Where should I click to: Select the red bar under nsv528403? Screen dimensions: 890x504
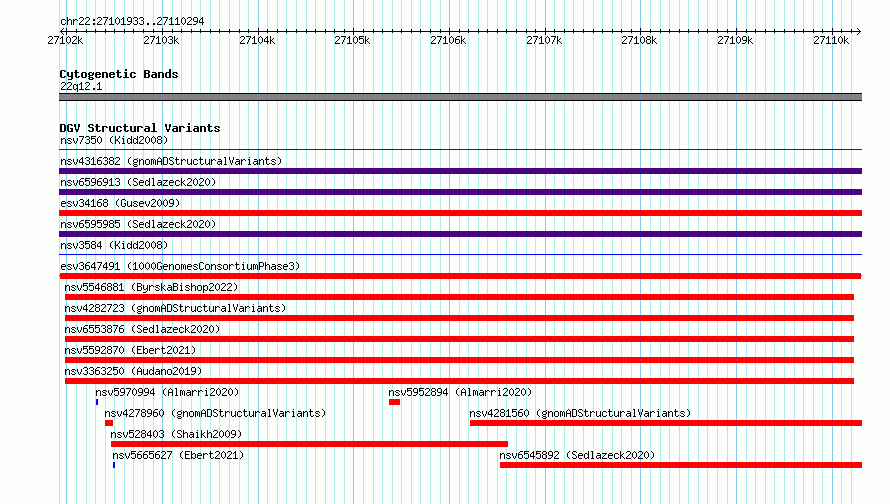[309, 444]
